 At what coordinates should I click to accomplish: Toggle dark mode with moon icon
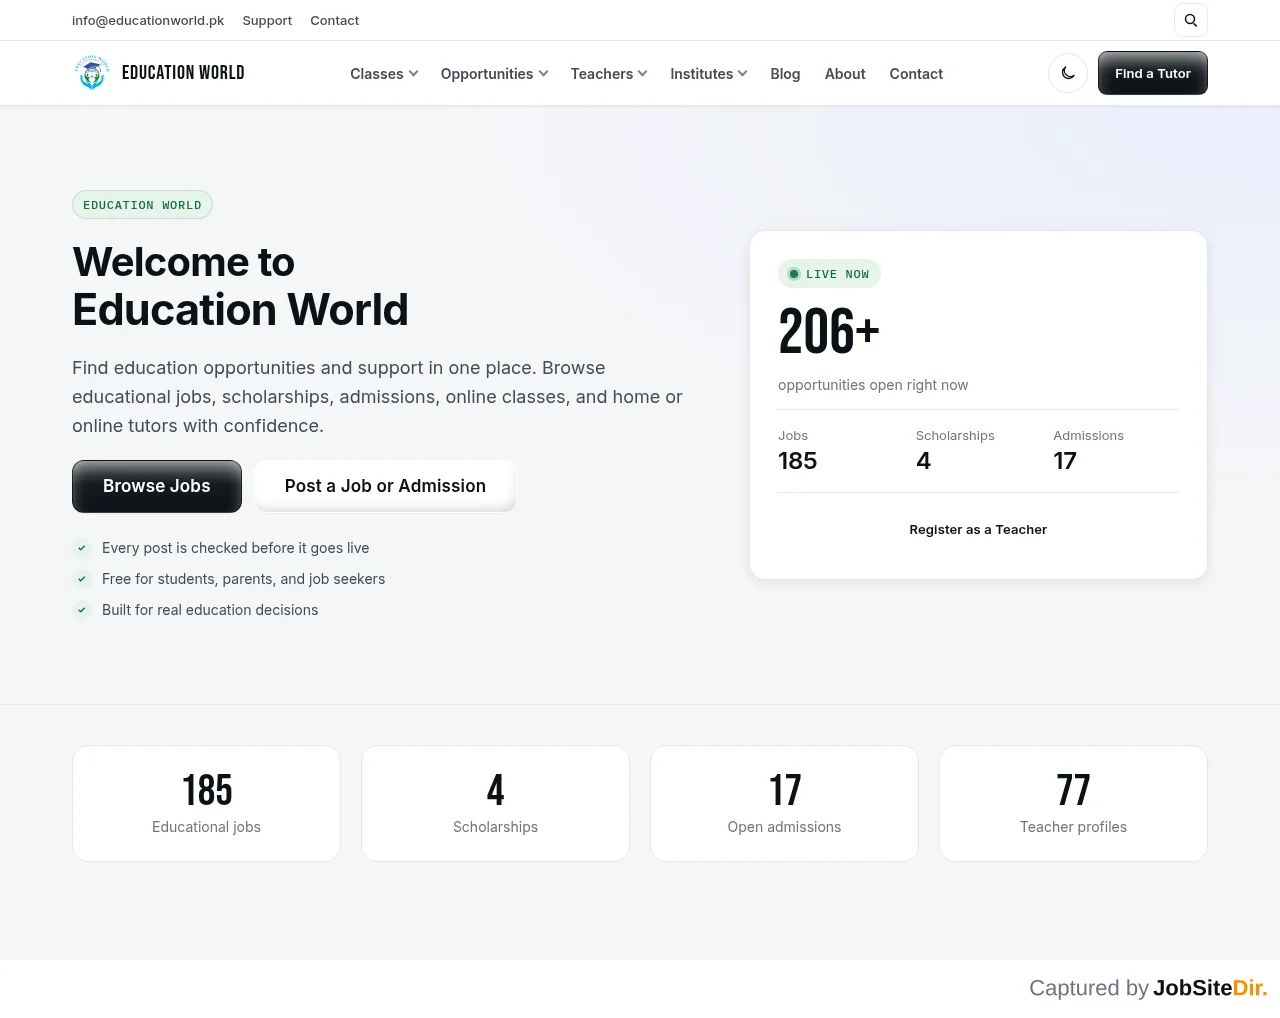(1068, 73)
